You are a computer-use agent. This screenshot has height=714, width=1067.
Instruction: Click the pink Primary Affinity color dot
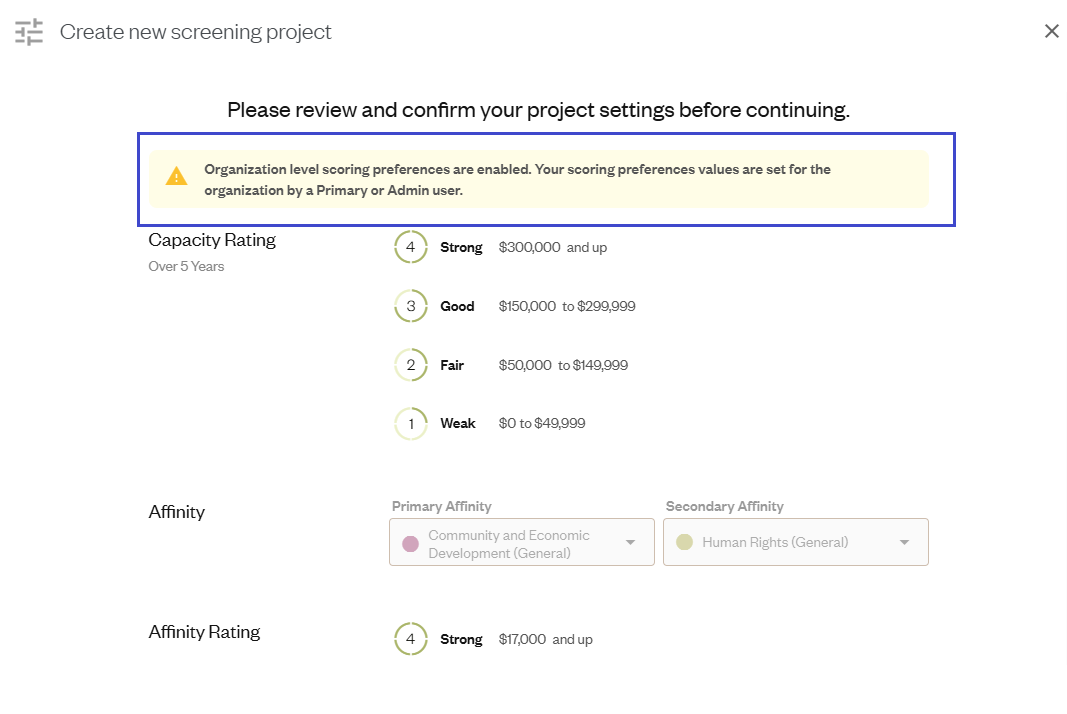pos(410,543)
